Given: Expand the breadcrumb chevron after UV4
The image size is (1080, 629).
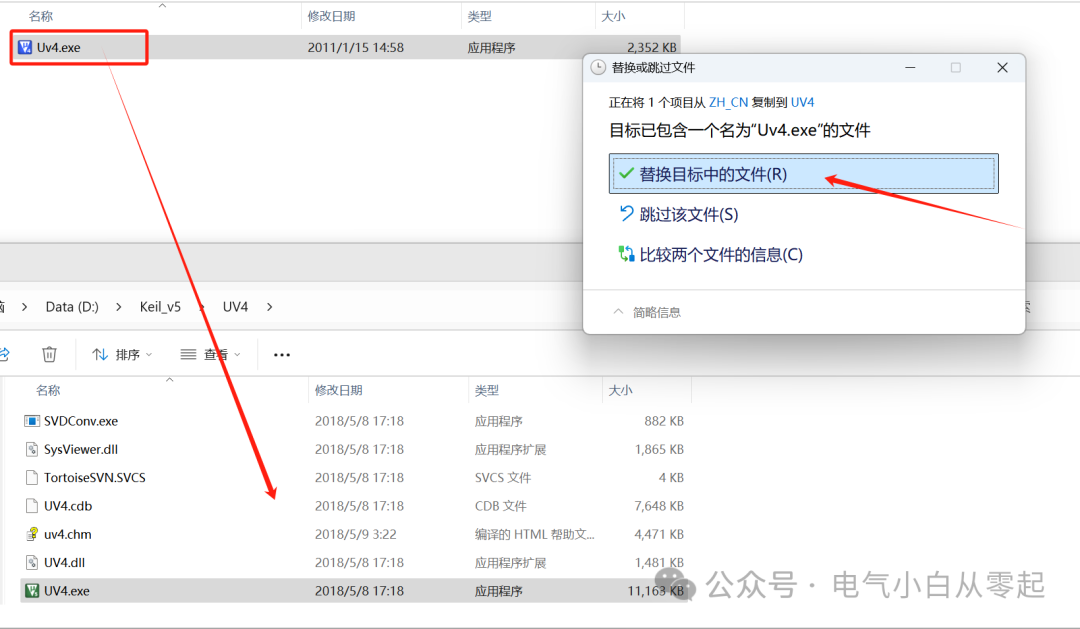Looking at the screenshot, I should 268,307.
